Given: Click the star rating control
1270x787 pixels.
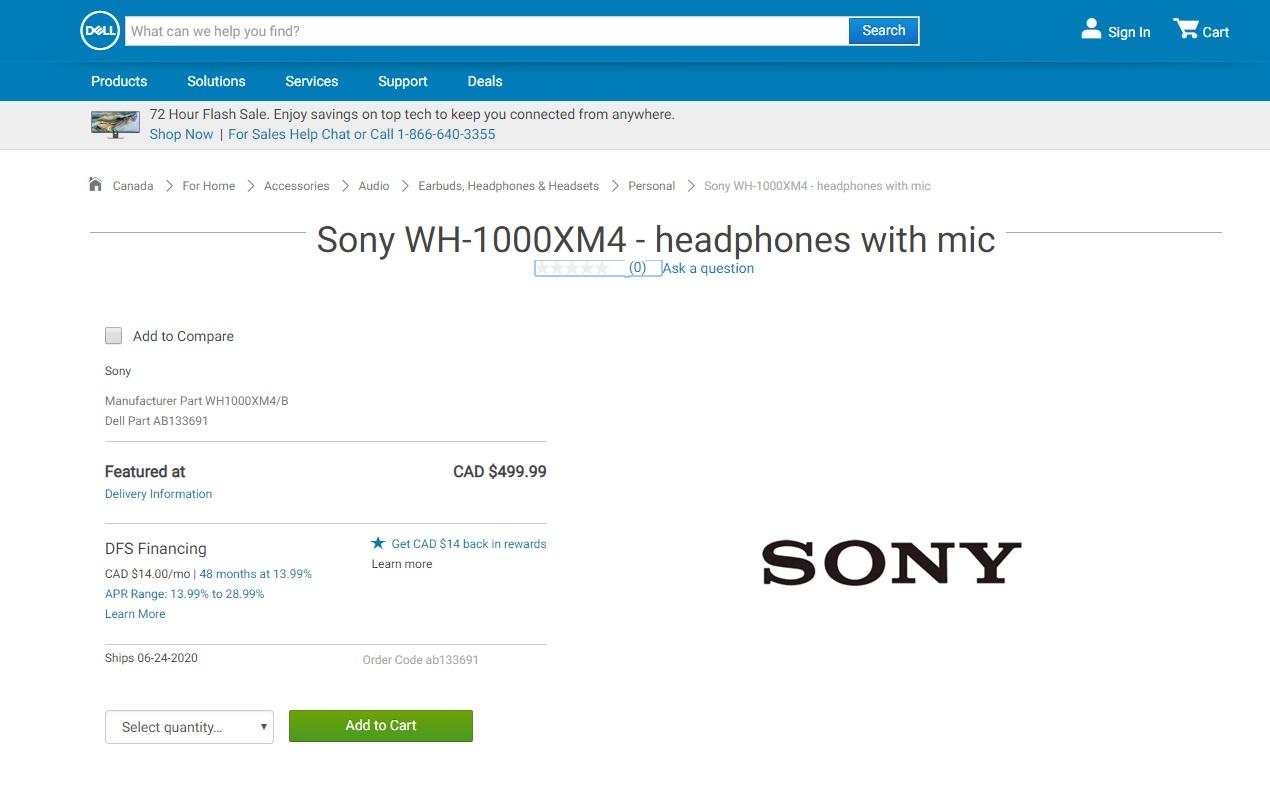Looking at the screenshot, I should 573,268.
